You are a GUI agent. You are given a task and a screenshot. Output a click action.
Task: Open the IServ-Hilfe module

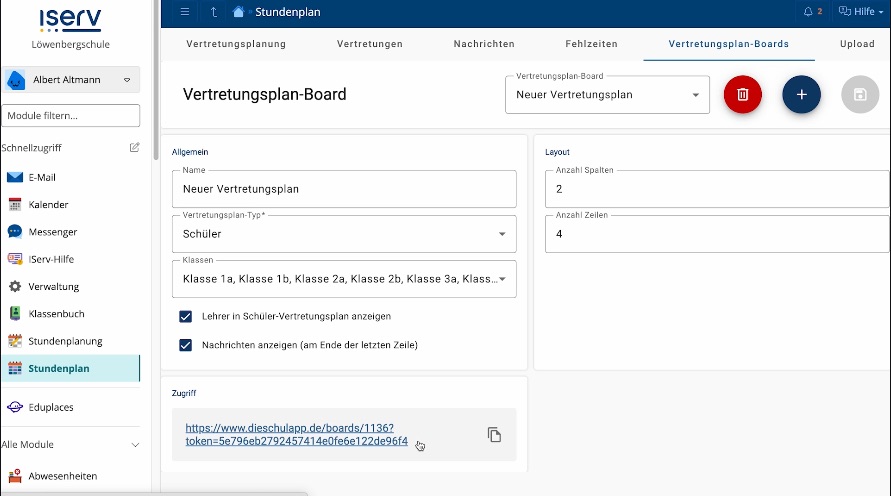70,259
